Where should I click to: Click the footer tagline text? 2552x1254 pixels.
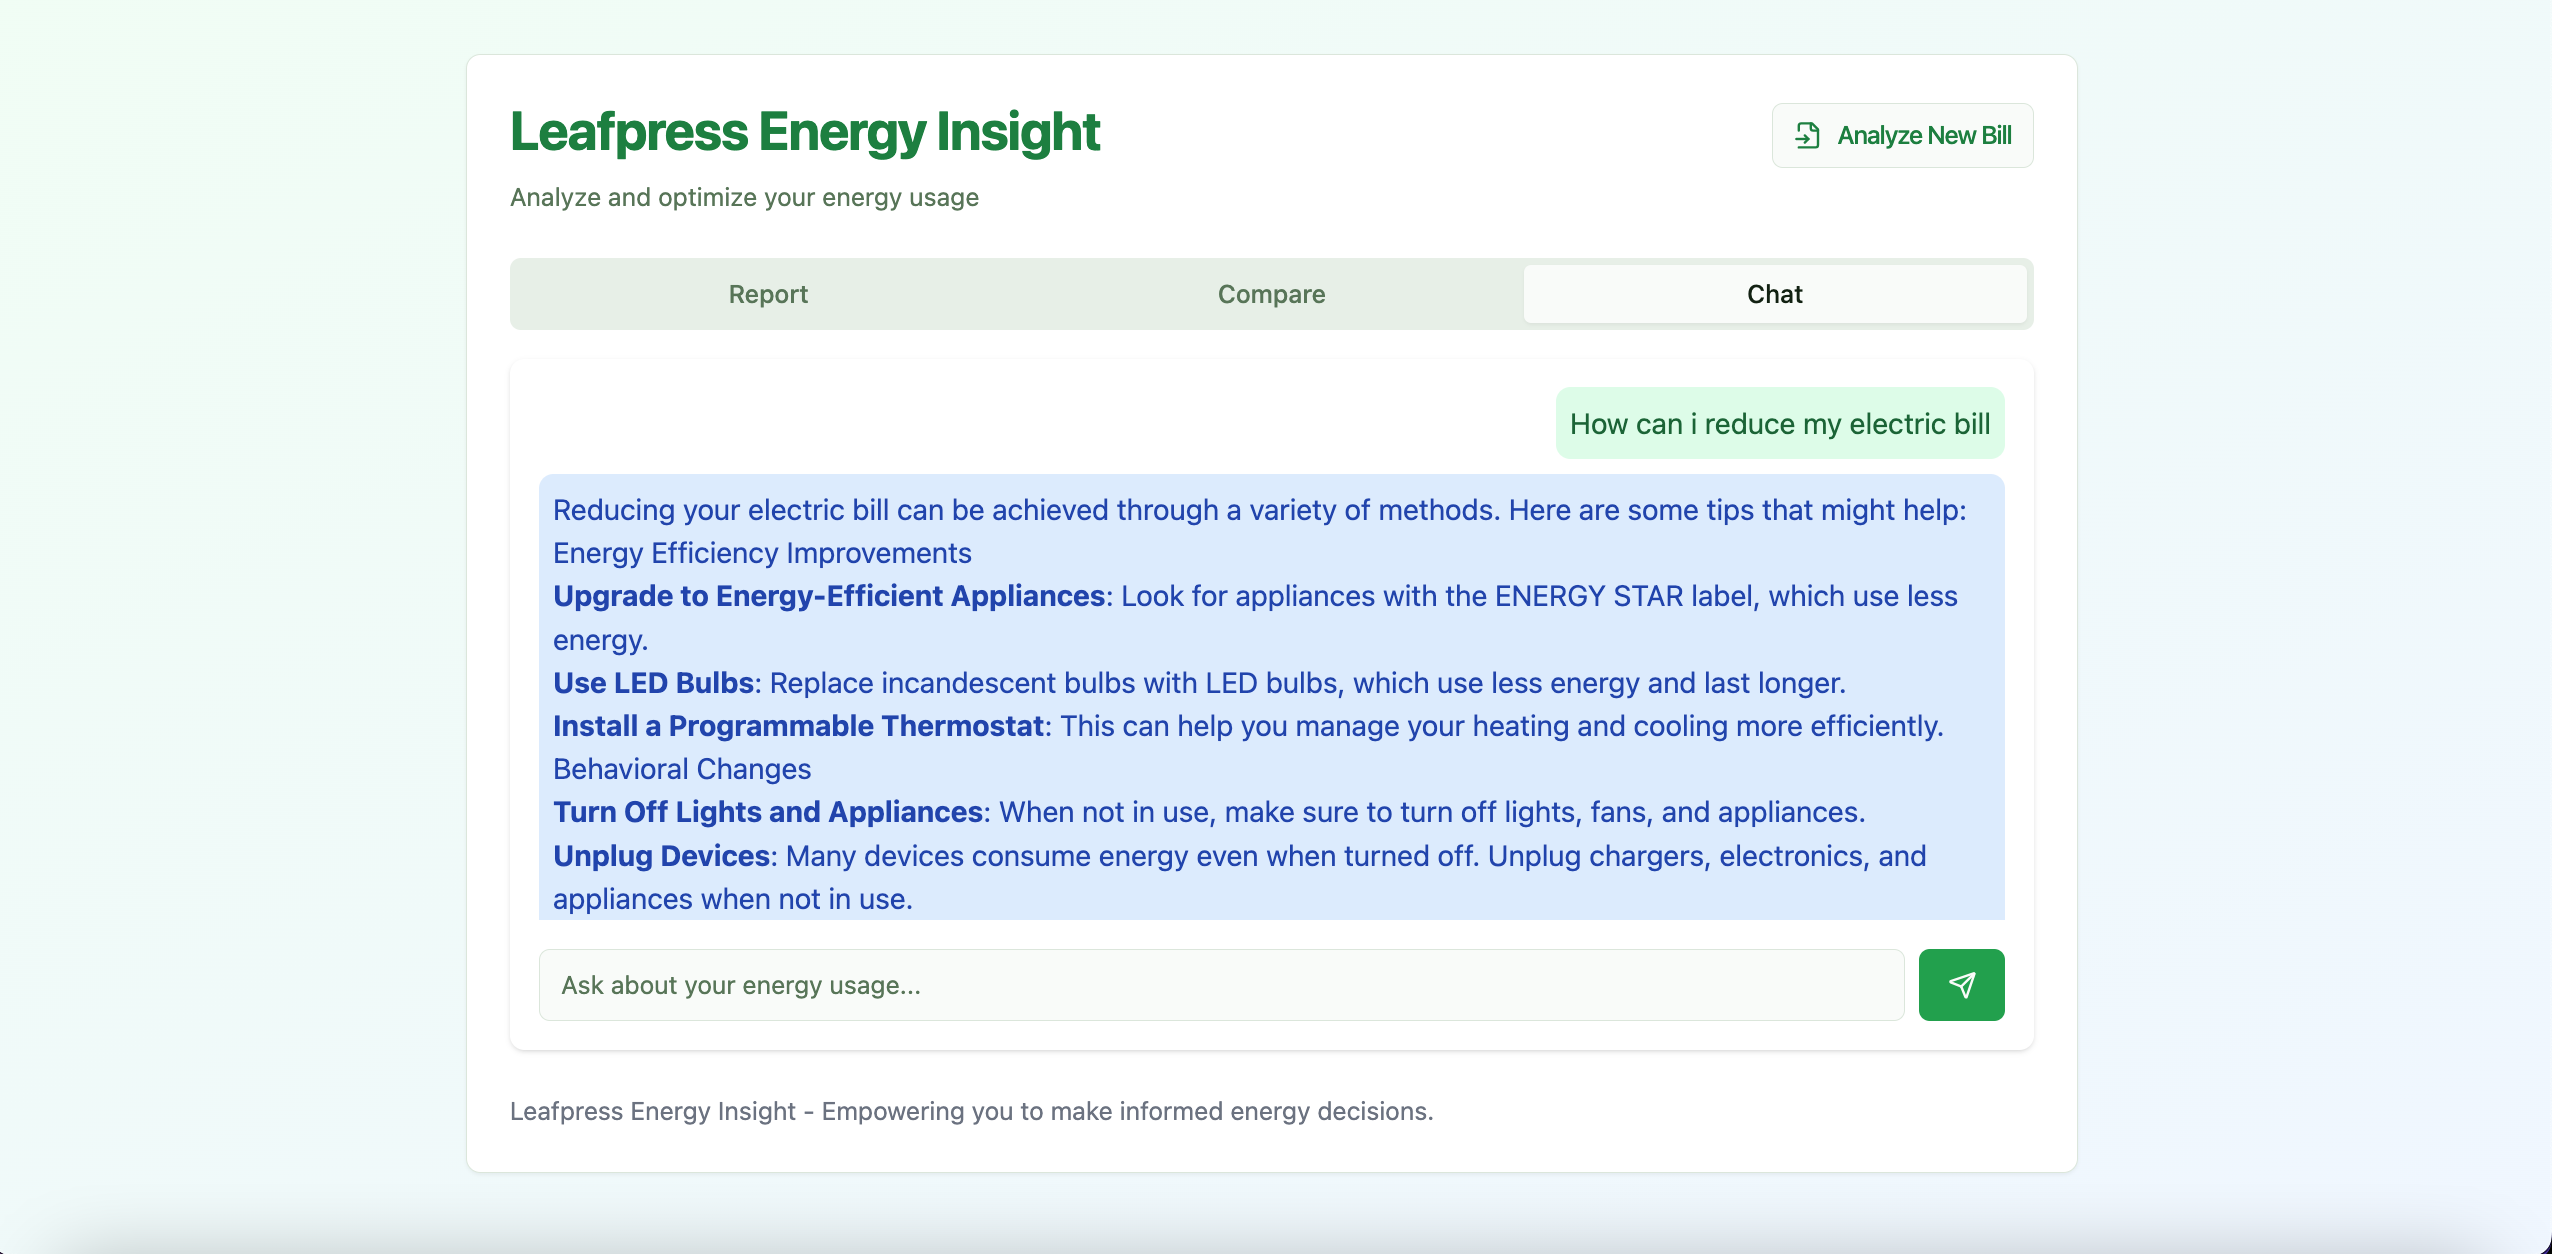point(971,1111)
